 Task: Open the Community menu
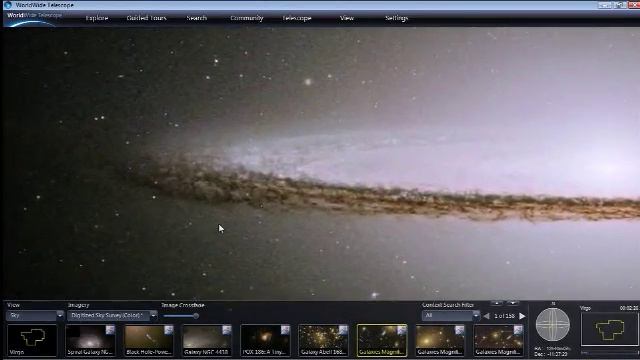click(247, 18)
